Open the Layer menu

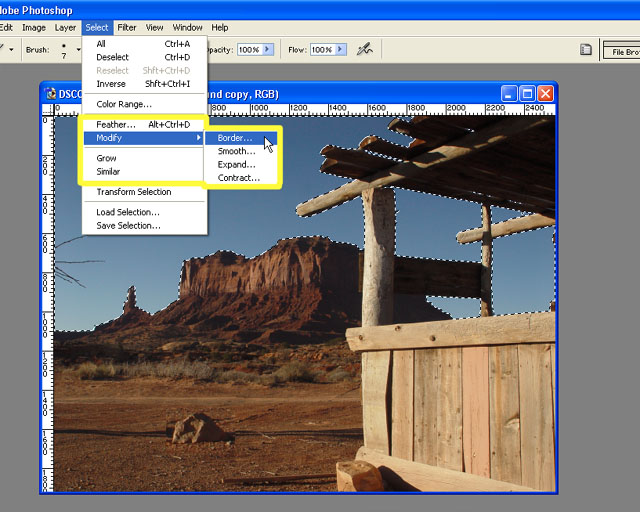pos(65,27)
